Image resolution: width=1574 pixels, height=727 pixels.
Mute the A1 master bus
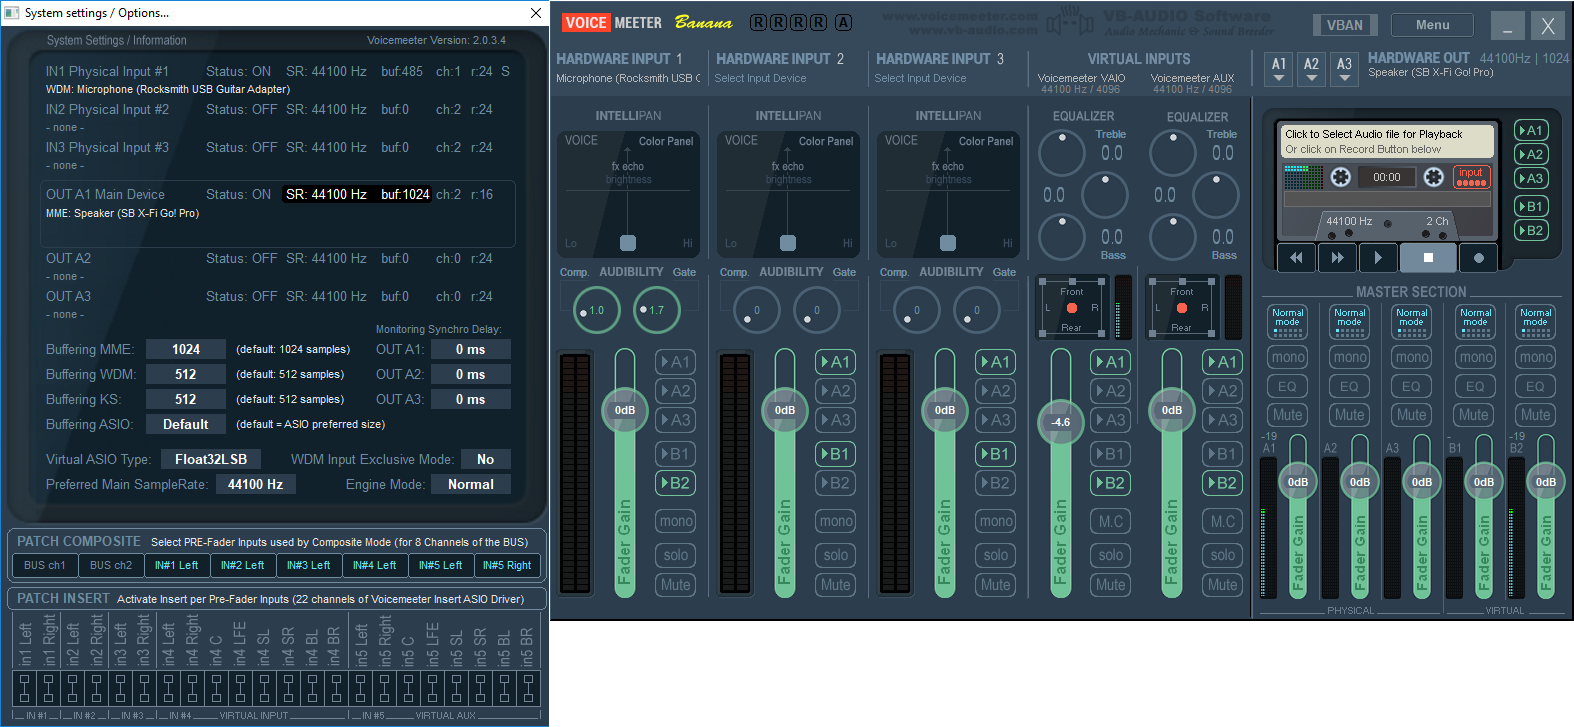[1288, 415]
